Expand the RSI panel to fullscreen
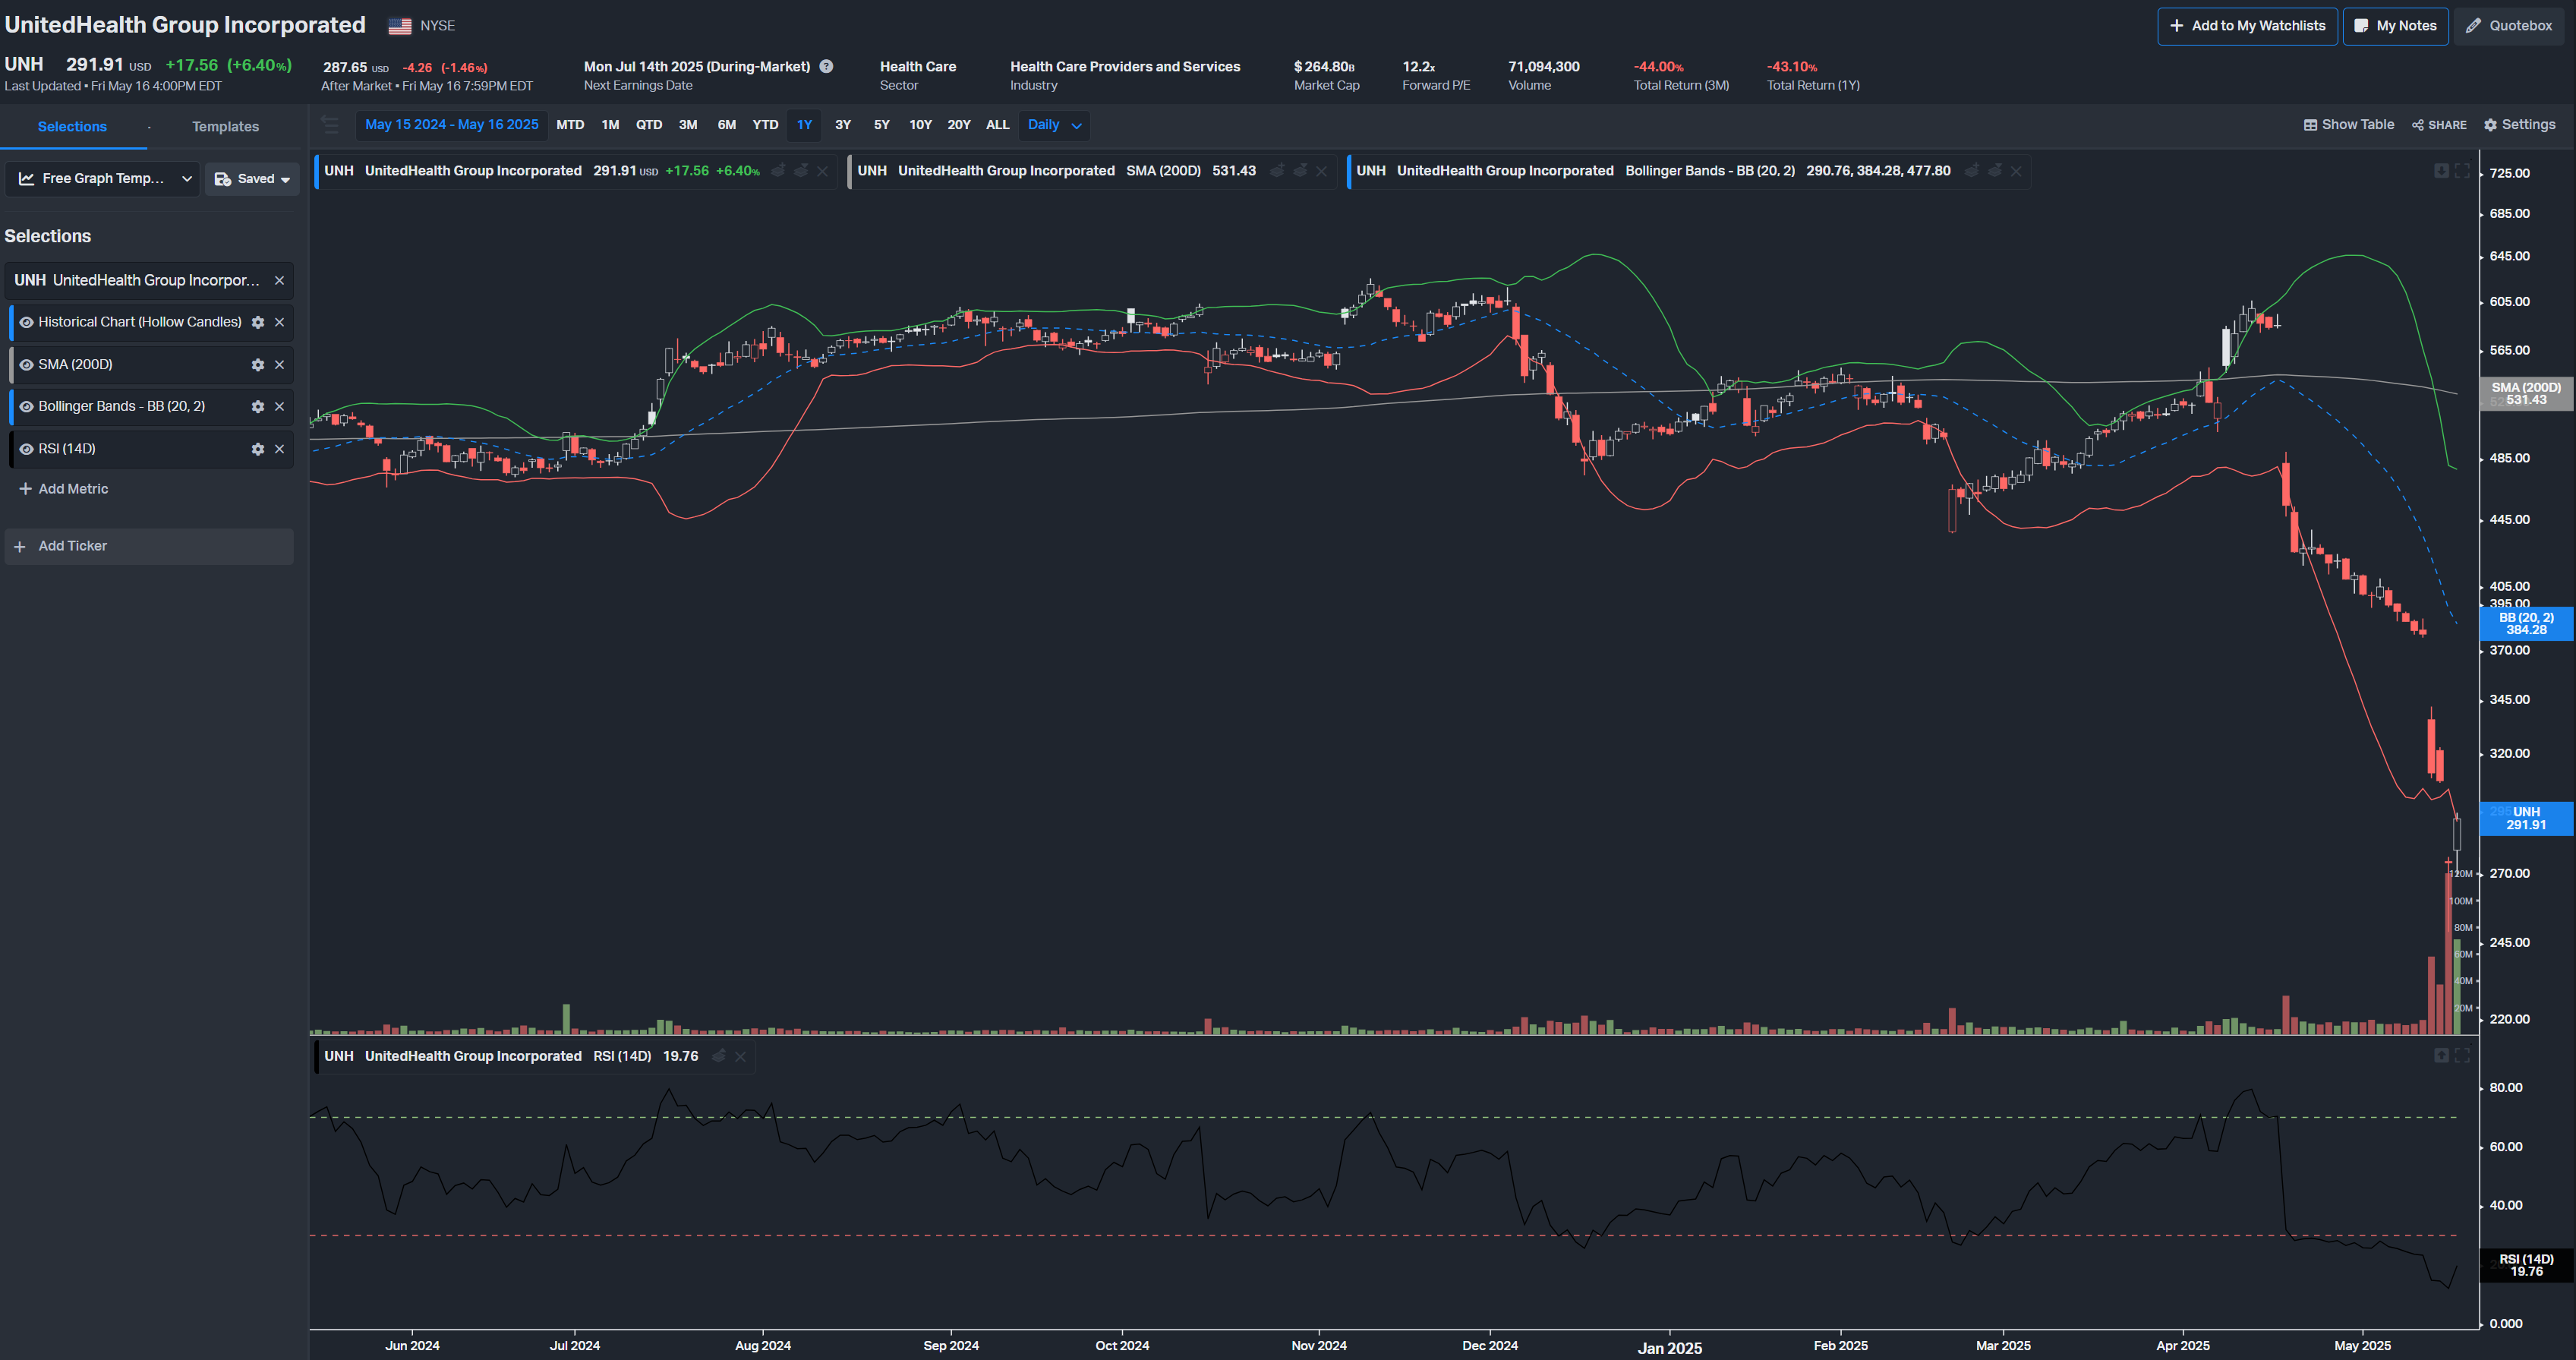This screenshot has width=2576, height=1360. (x=2462, y=1056)
